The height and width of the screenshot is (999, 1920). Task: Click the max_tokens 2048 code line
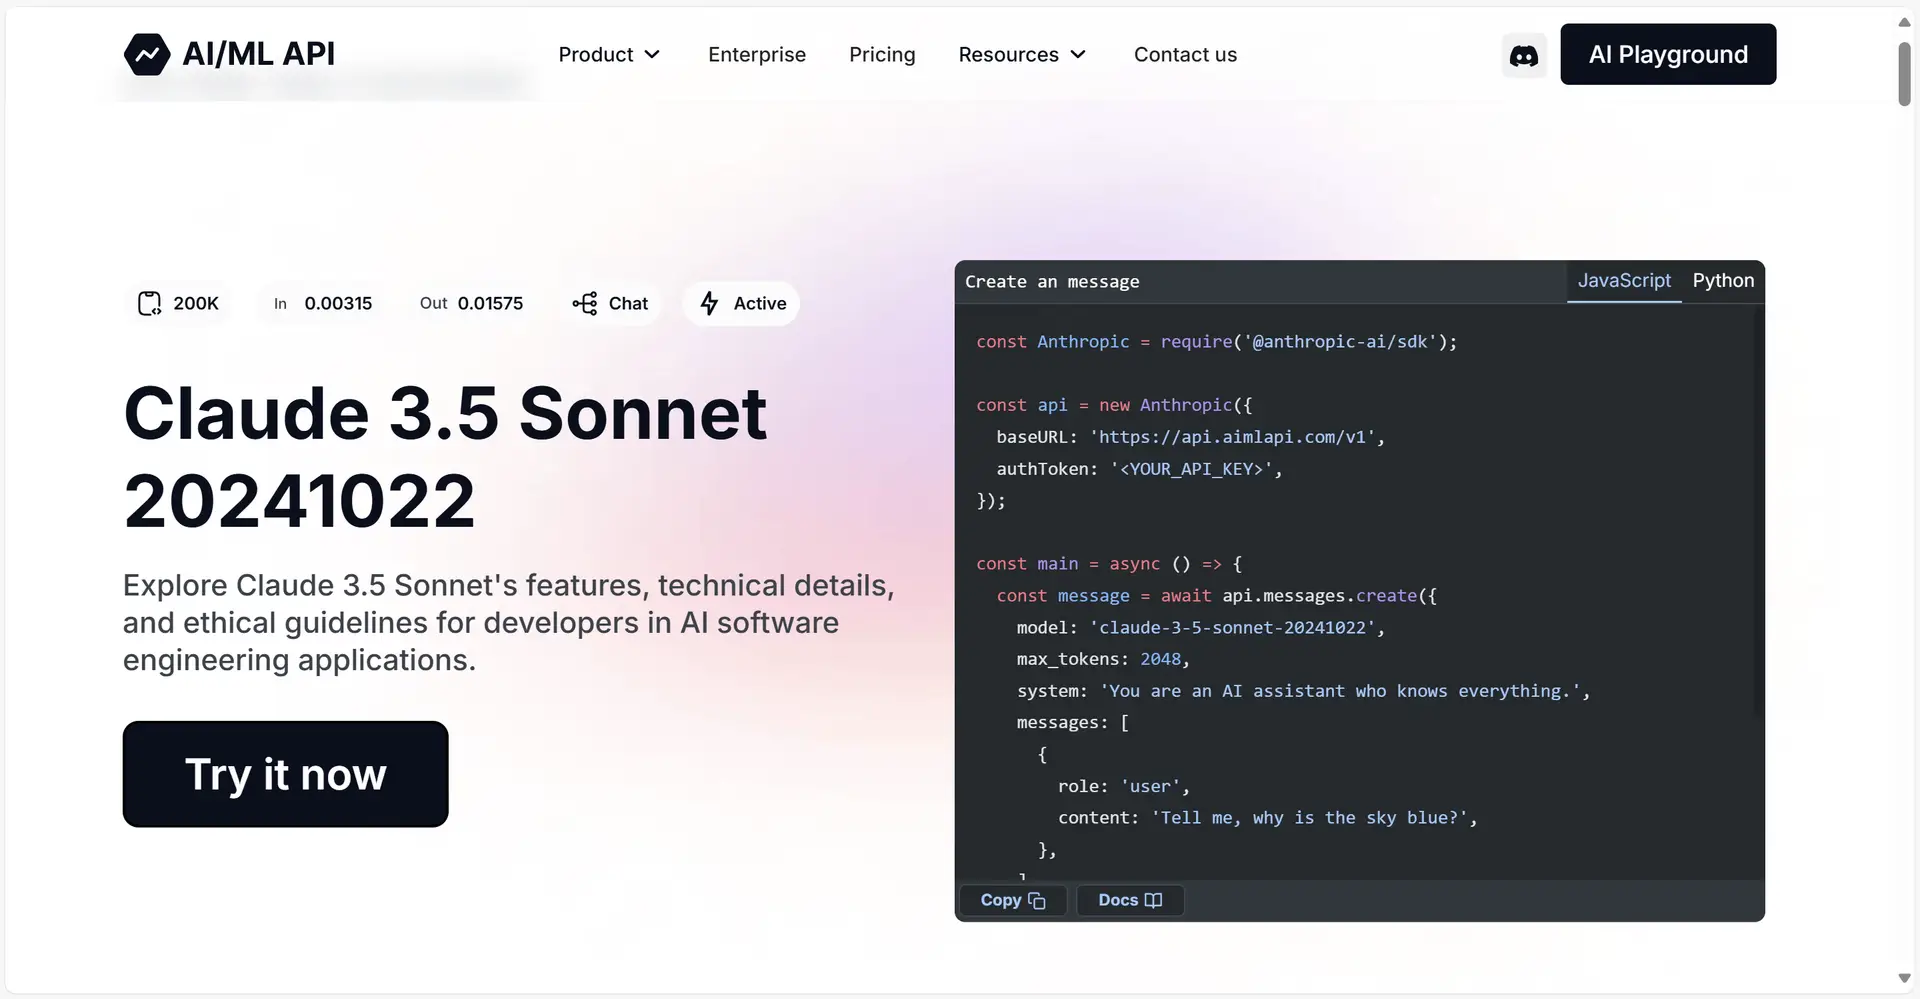coord(1103,659)
